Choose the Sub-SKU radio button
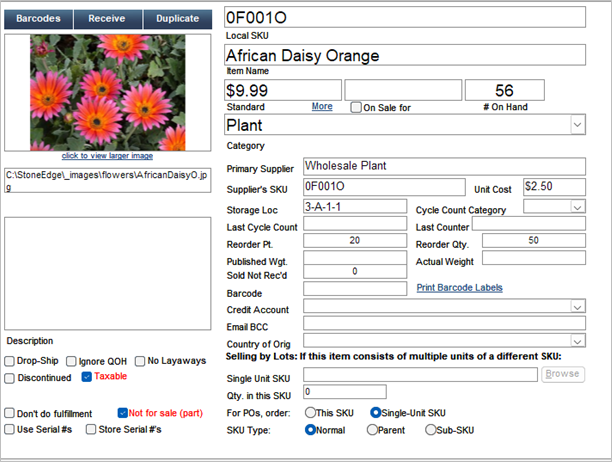The image size is (612, 462). (x=430, y=429)
